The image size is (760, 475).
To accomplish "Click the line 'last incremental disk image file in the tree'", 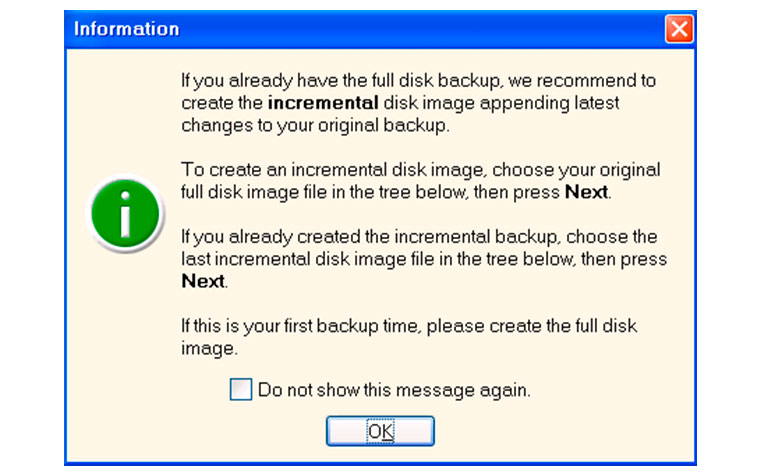I will [424, 259].
